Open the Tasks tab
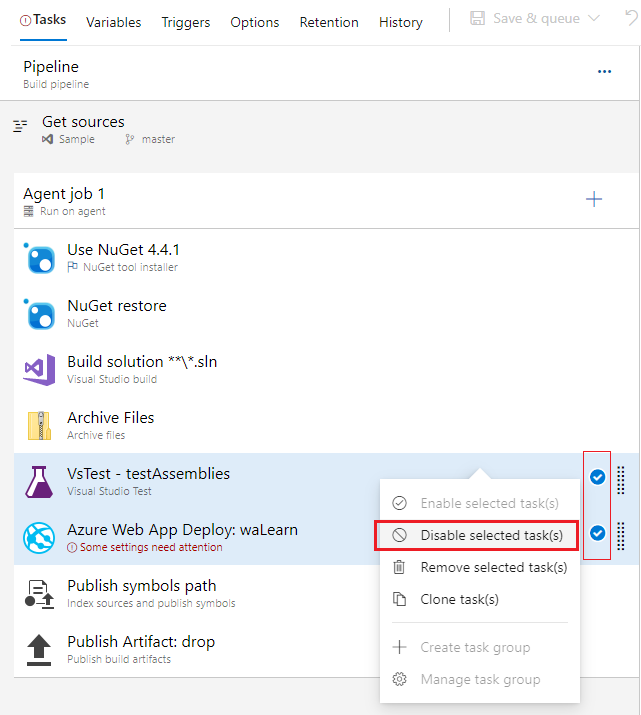 [43, 20]
